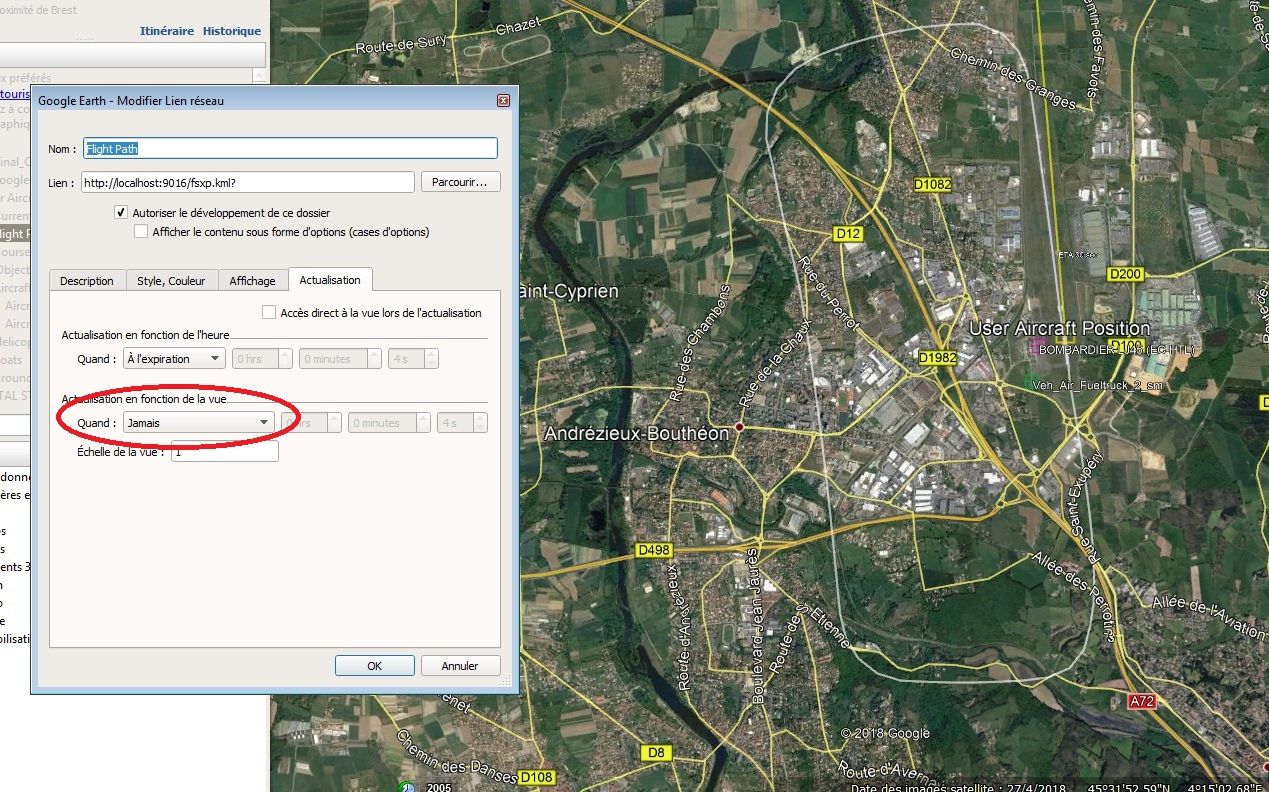Click the 'Chazet' label on map
The image size is (1269, 792).
point(517,26)
